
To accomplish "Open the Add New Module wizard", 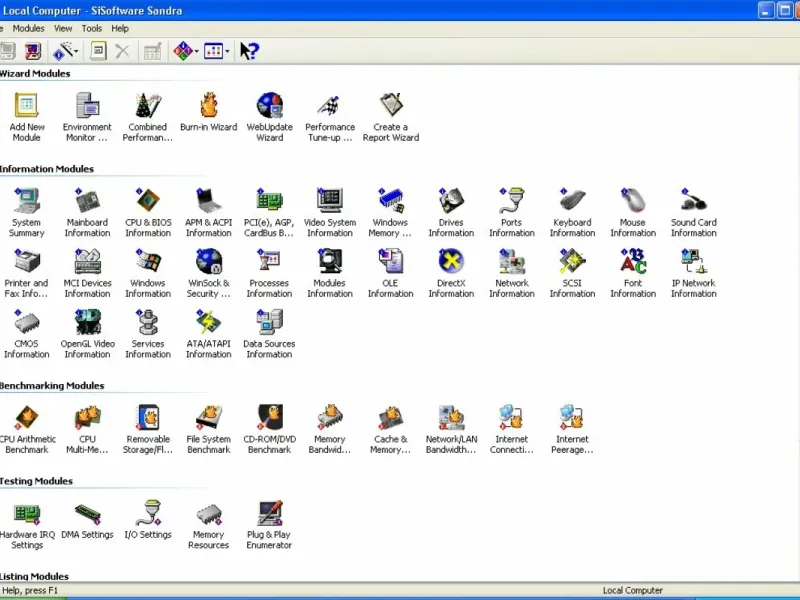I will pyautogui.click(x=27, y=117).
